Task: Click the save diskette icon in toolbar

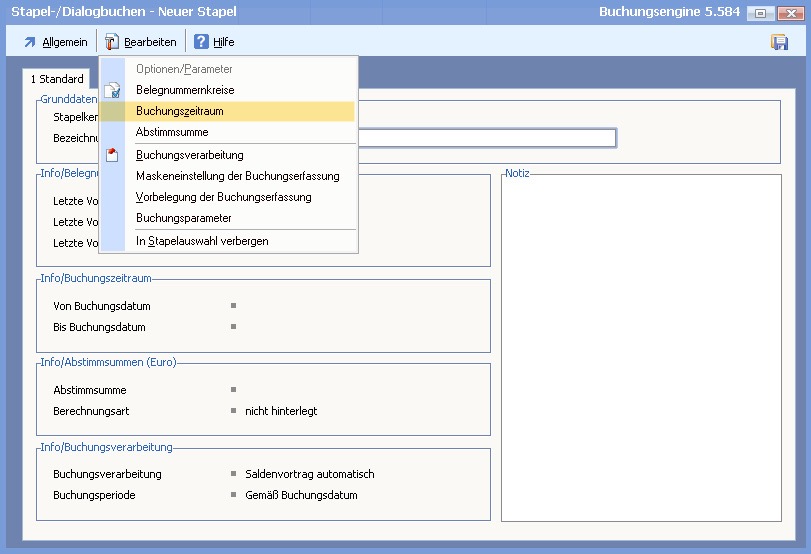Action: click(x=779, y=42)
